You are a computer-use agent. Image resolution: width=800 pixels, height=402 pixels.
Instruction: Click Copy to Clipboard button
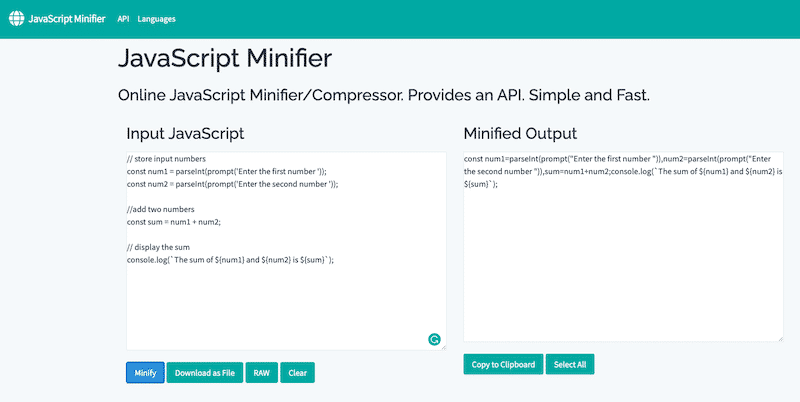[x=503, y=364]
